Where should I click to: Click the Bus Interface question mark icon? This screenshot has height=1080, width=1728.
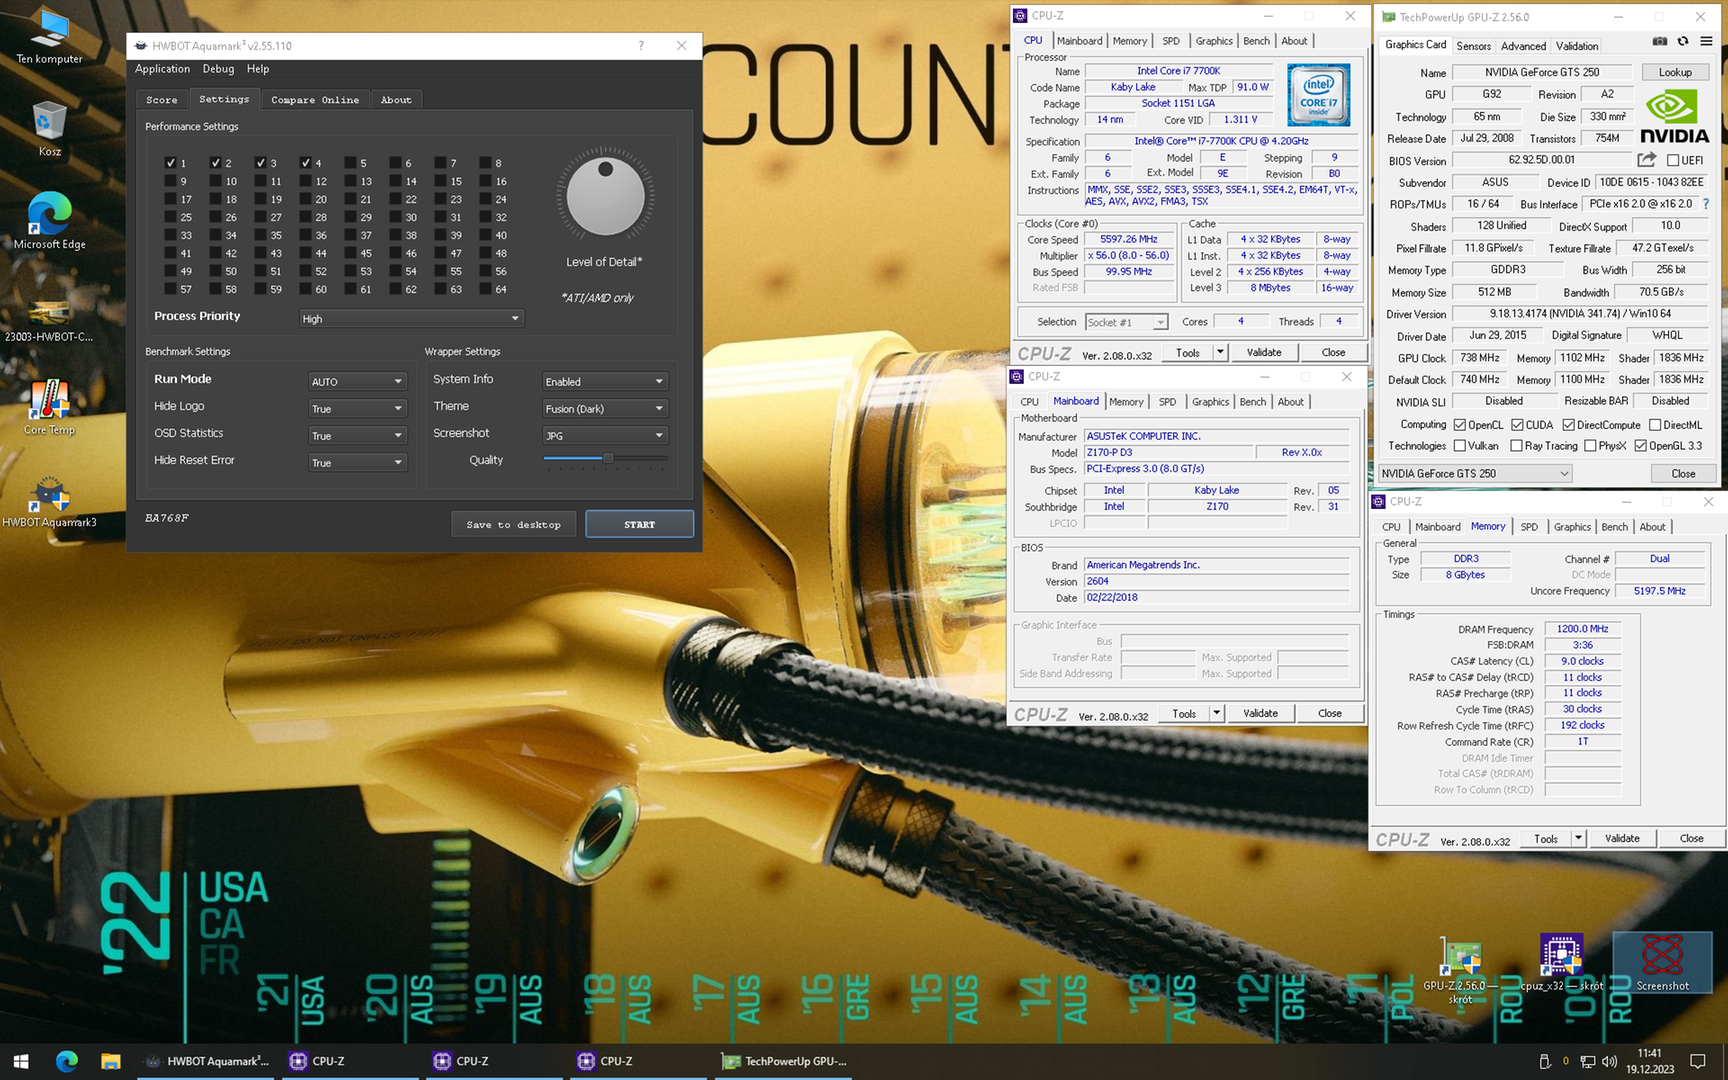coord(1706,204)
